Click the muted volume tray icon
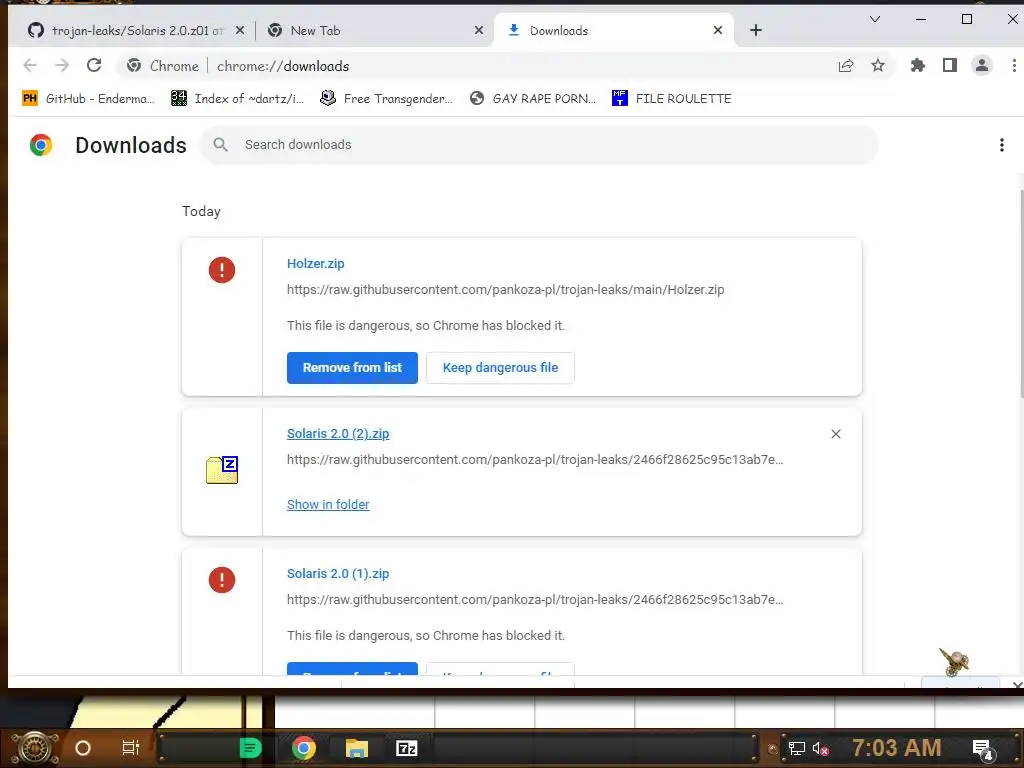This screenshot has width=1024, height=768. pyautogui.click(x=821, y=749)
